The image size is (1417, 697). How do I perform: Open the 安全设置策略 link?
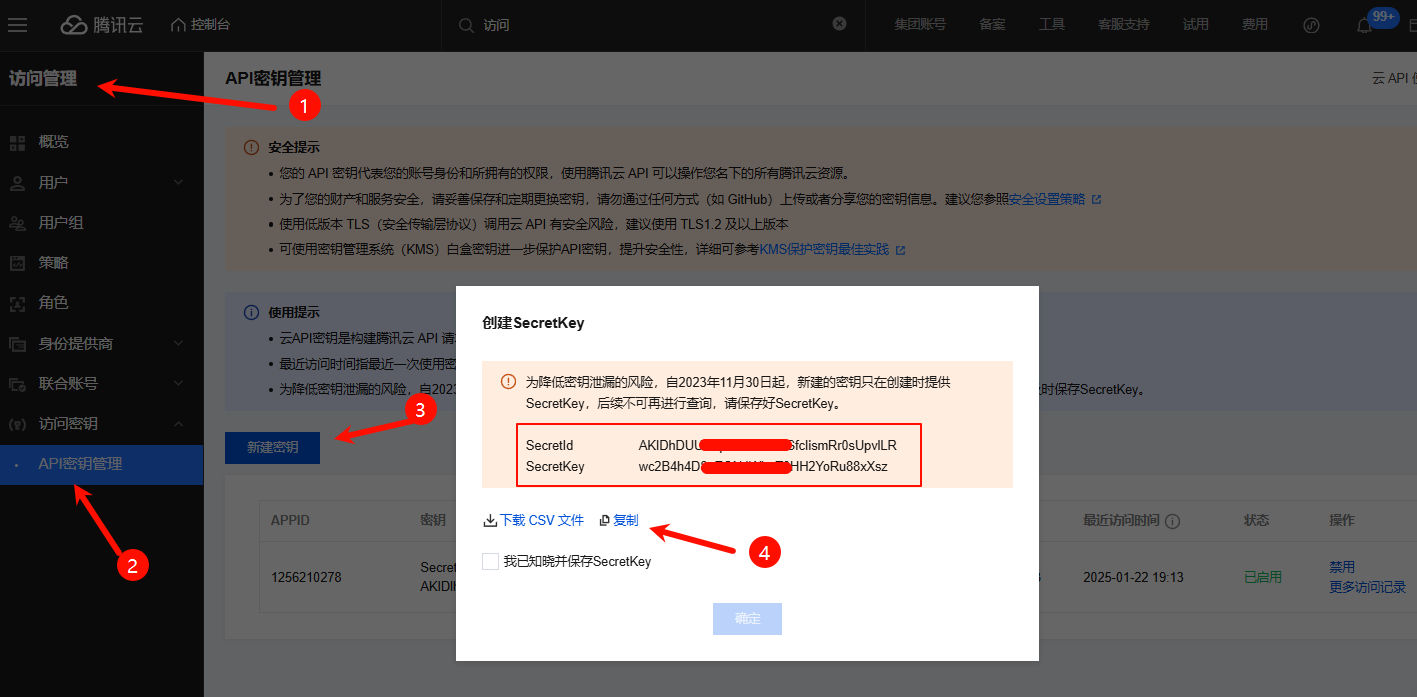pyautogui.click(x=1047, y=199)
